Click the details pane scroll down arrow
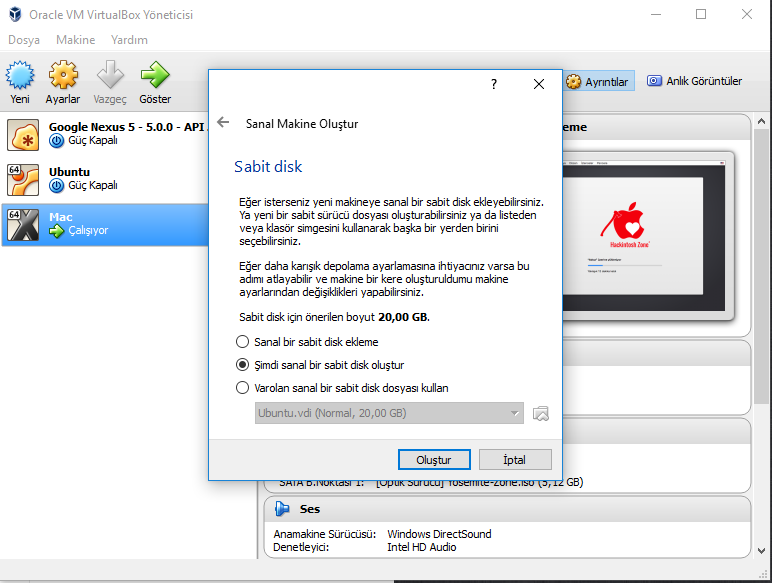 [761, 551]
